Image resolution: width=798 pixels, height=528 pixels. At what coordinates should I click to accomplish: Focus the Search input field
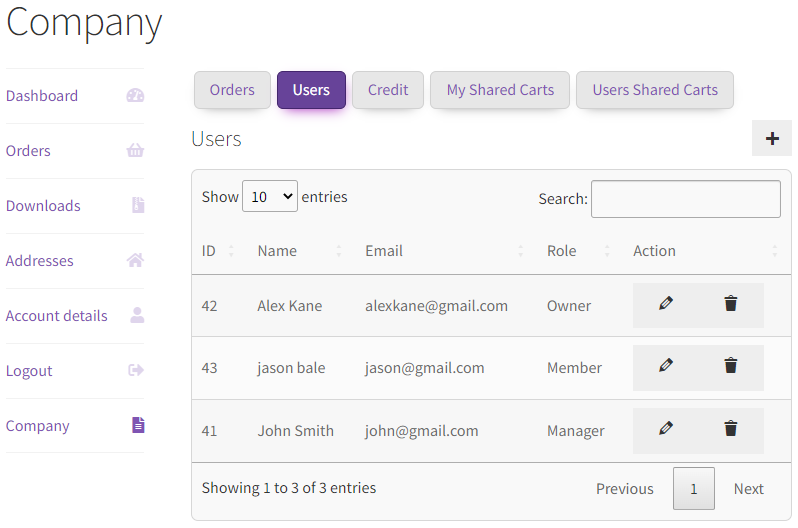686,199
